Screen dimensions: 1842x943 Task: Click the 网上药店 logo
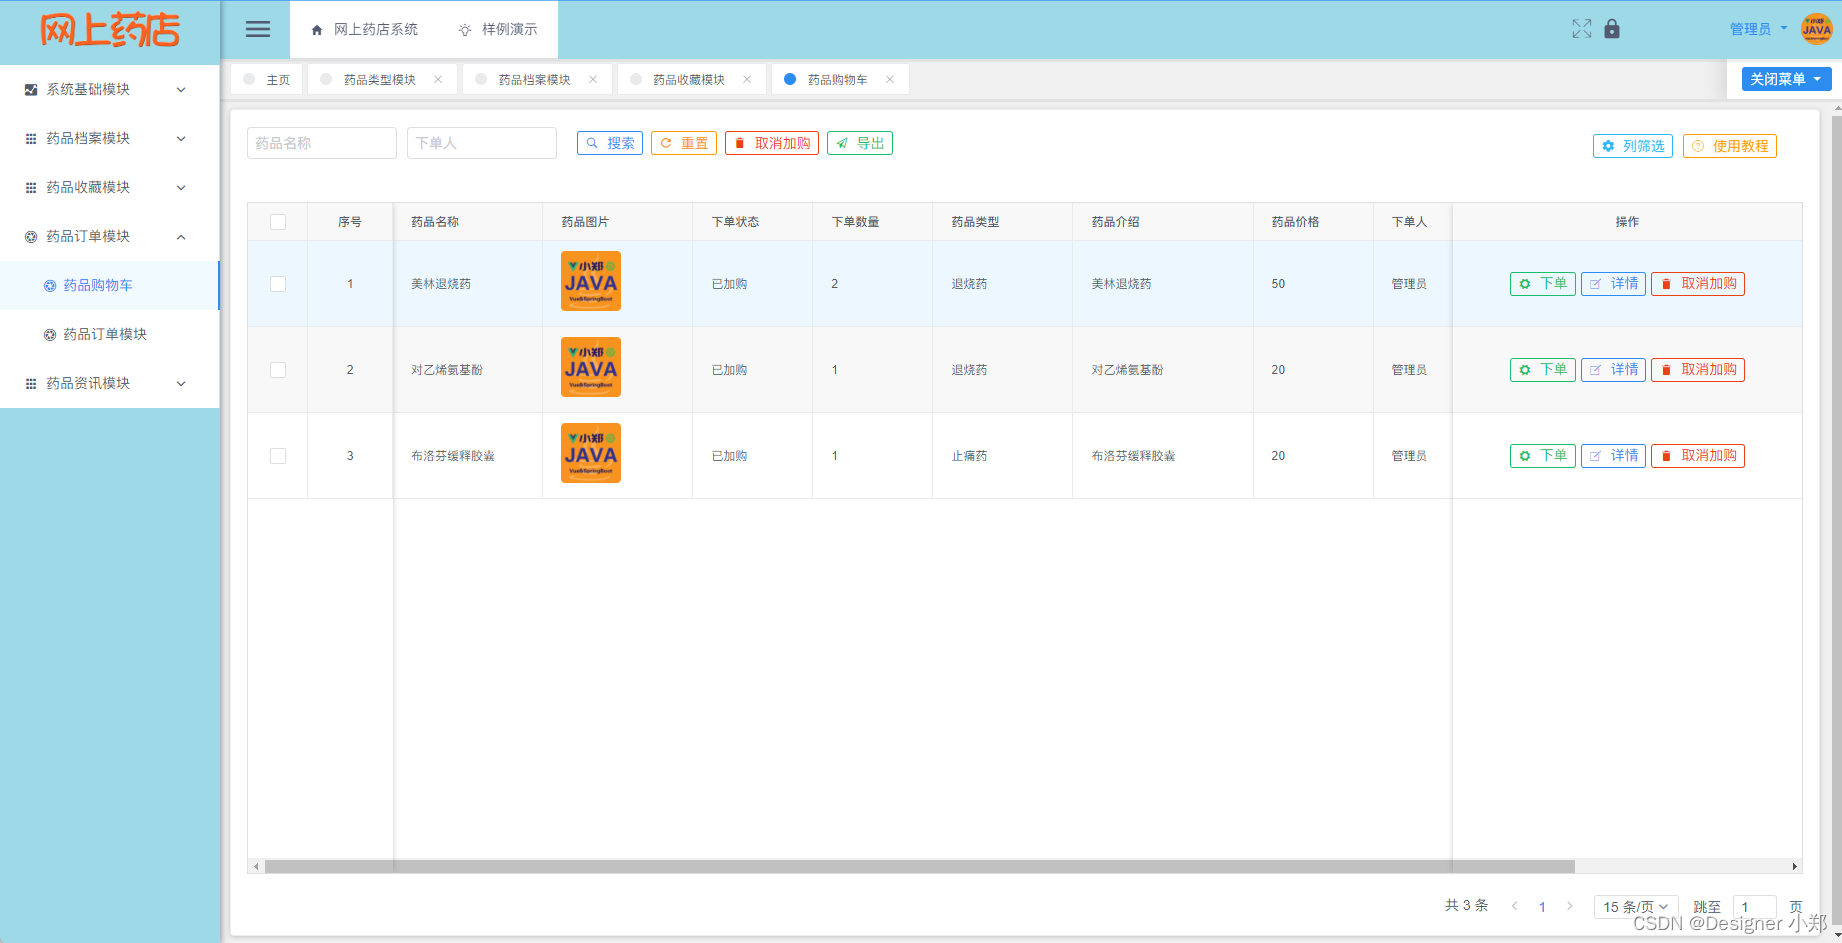click(110, 30)
